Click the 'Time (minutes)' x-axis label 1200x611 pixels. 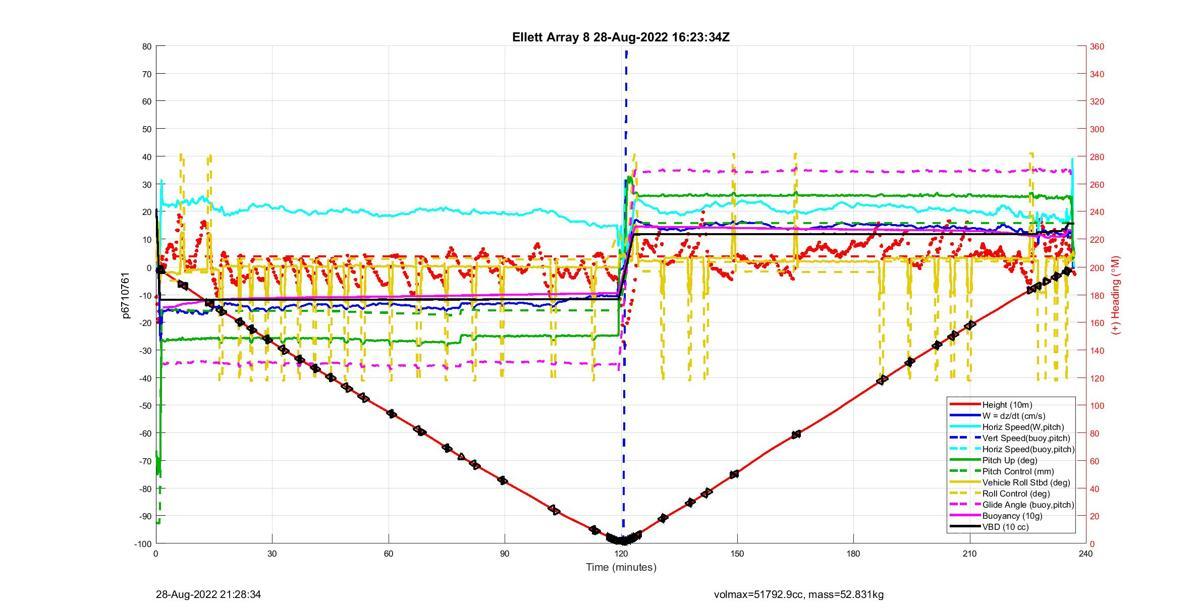(x=621, y=567)
